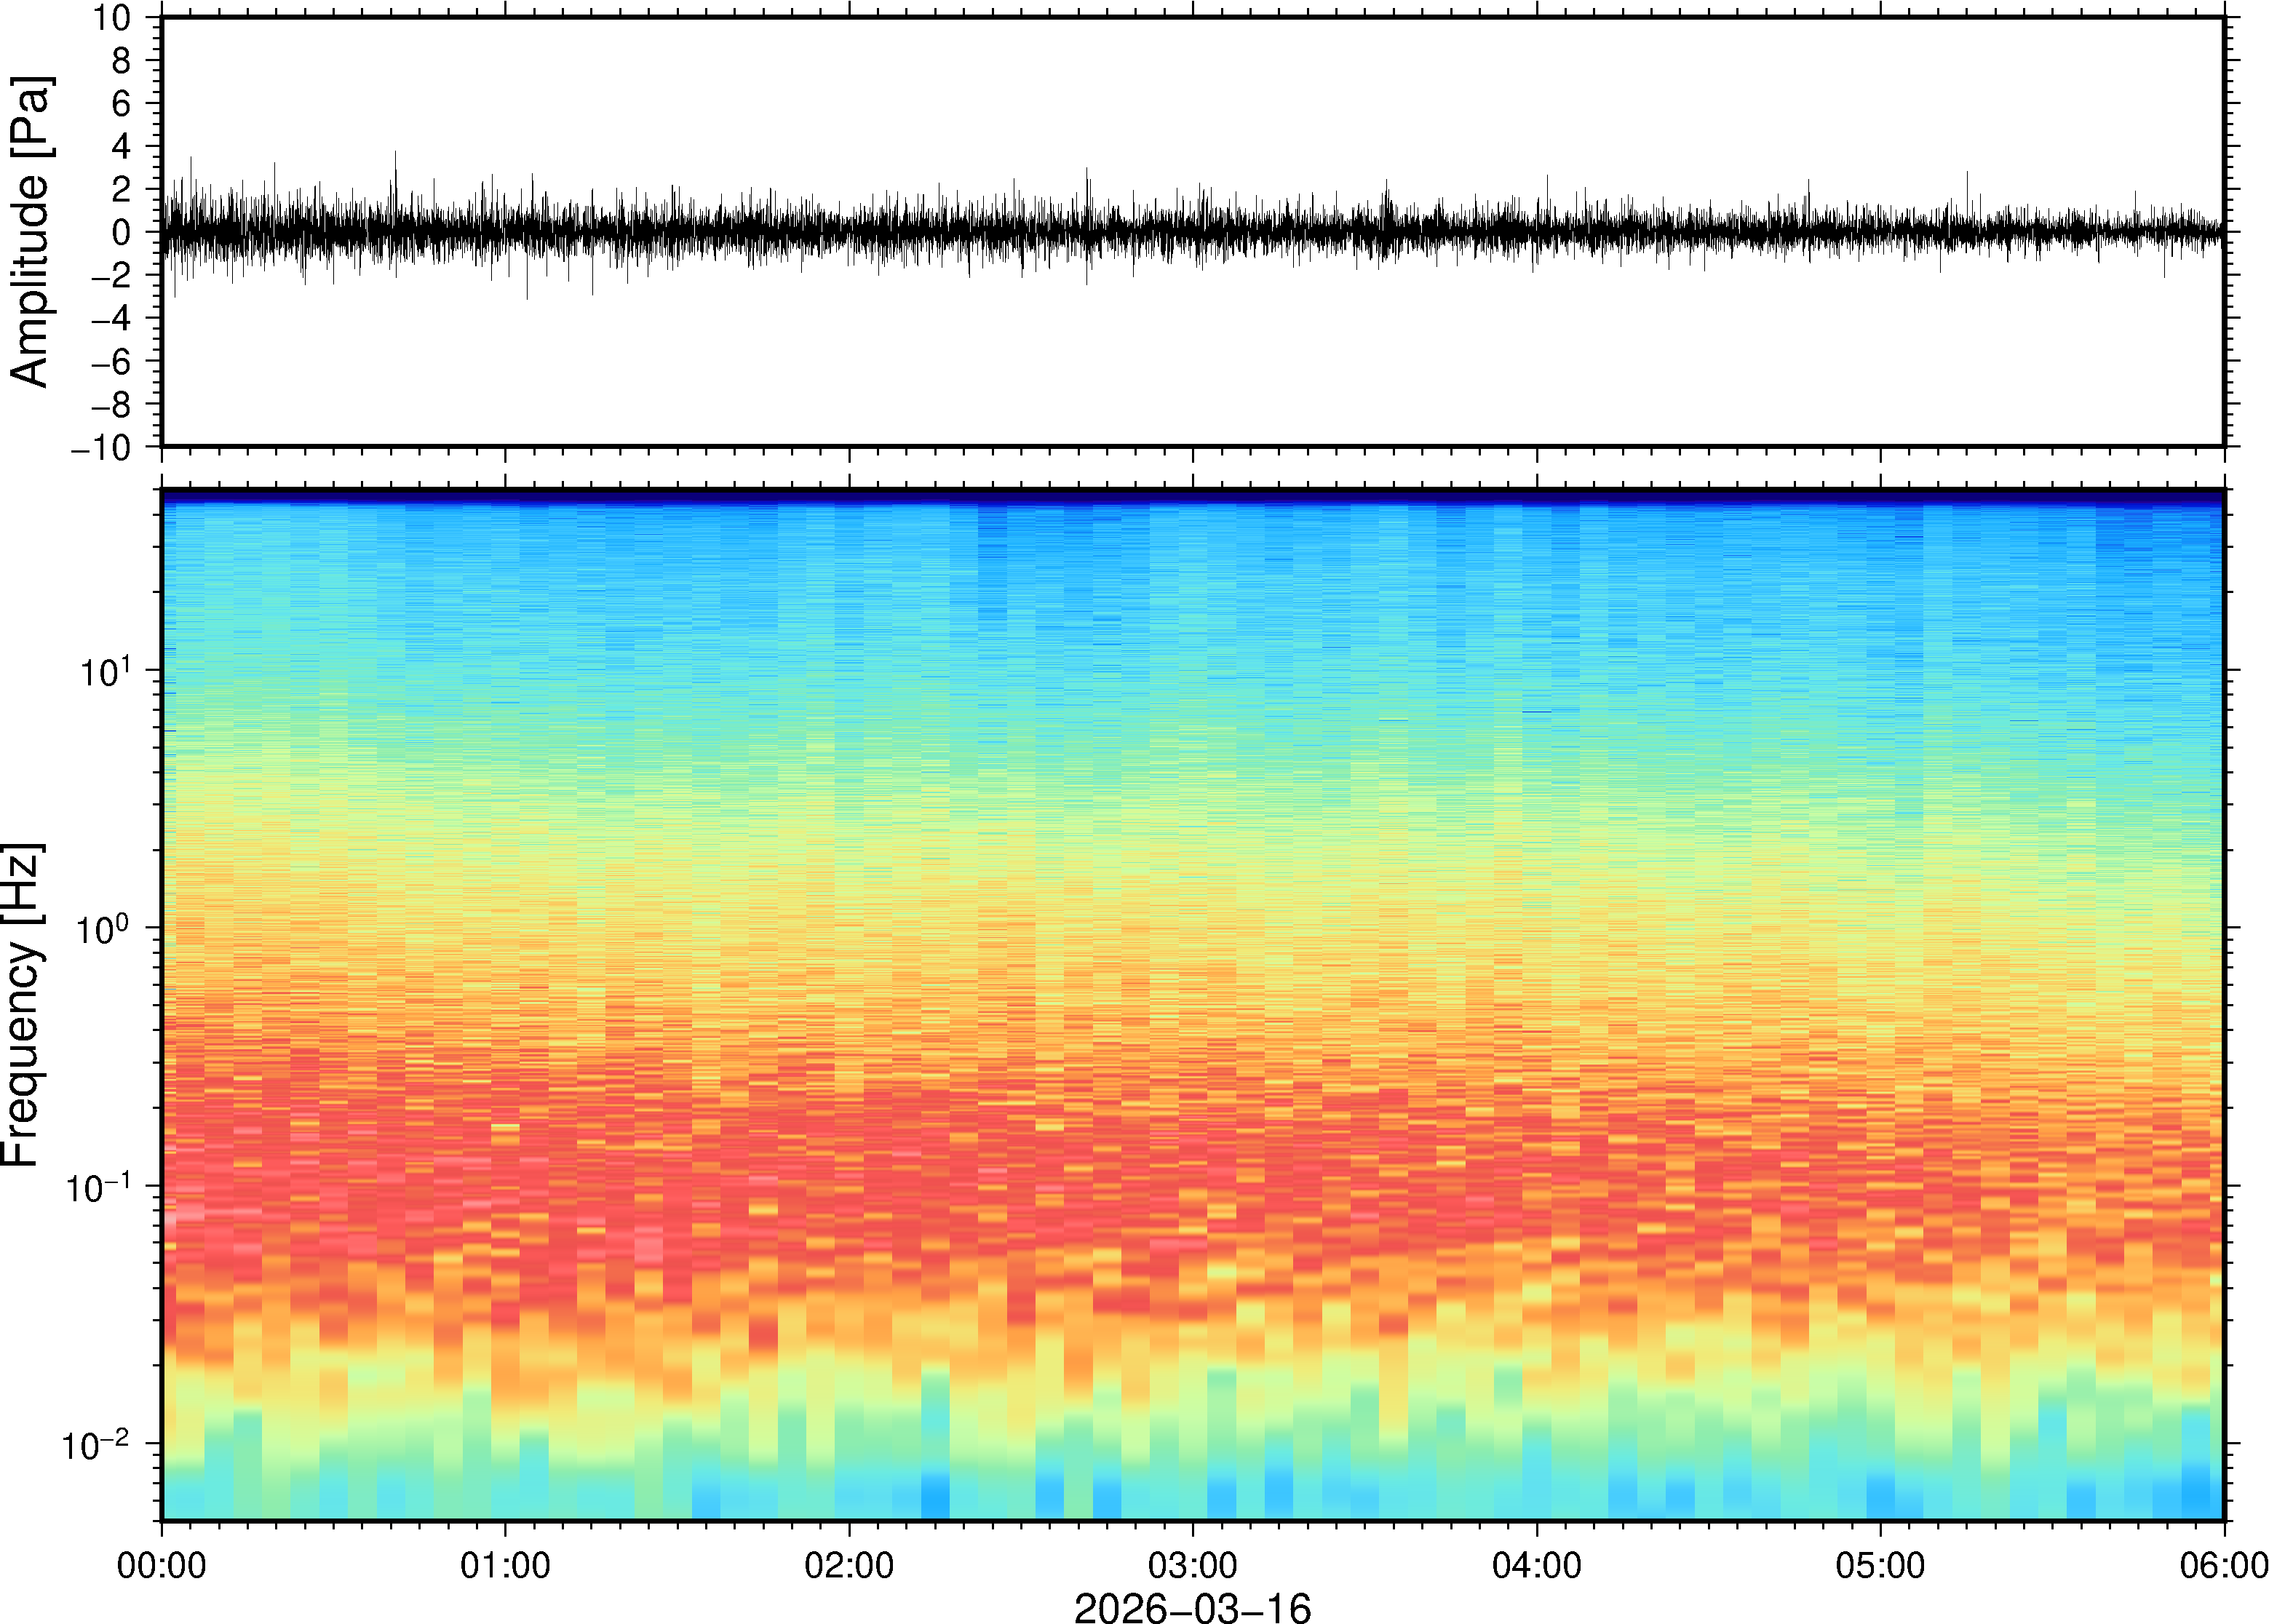
Task: Click the 0 amplitude tick label
Action: coord(122,232)
